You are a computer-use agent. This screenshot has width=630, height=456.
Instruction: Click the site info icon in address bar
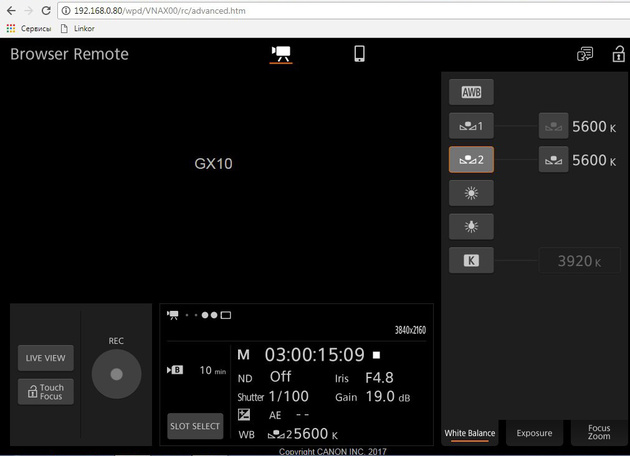pyautogui.click(x=66, y=11)
